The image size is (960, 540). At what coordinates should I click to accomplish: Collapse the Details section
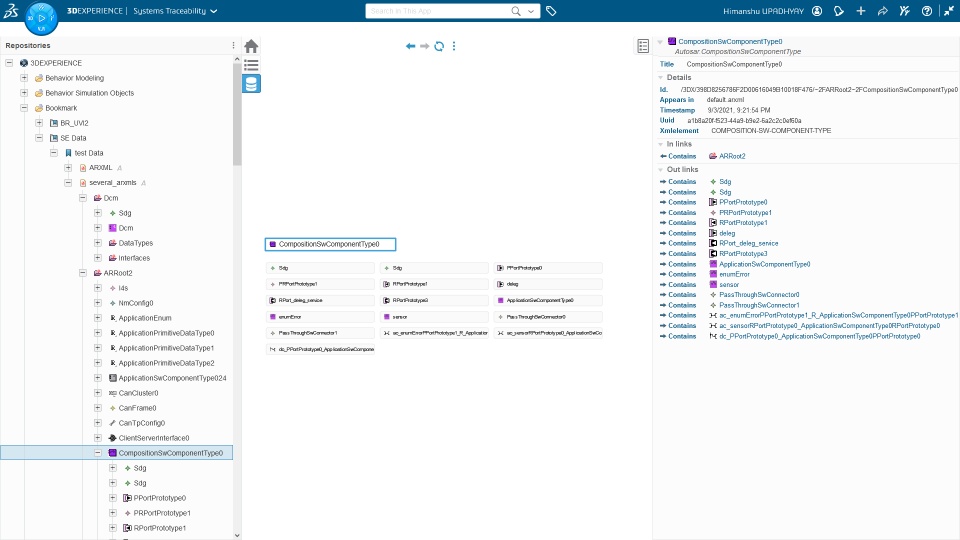click(x=661, y=78)
